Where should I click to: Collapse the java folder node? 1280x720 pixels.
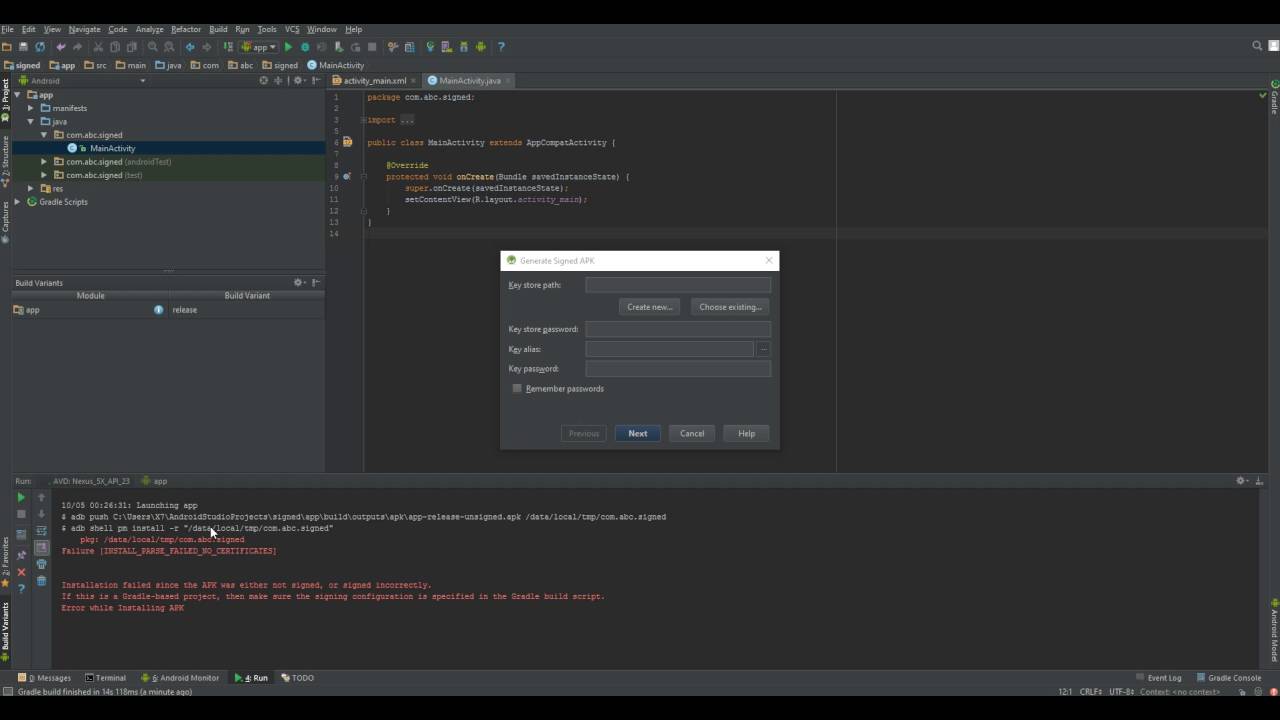tap(31, 121)
